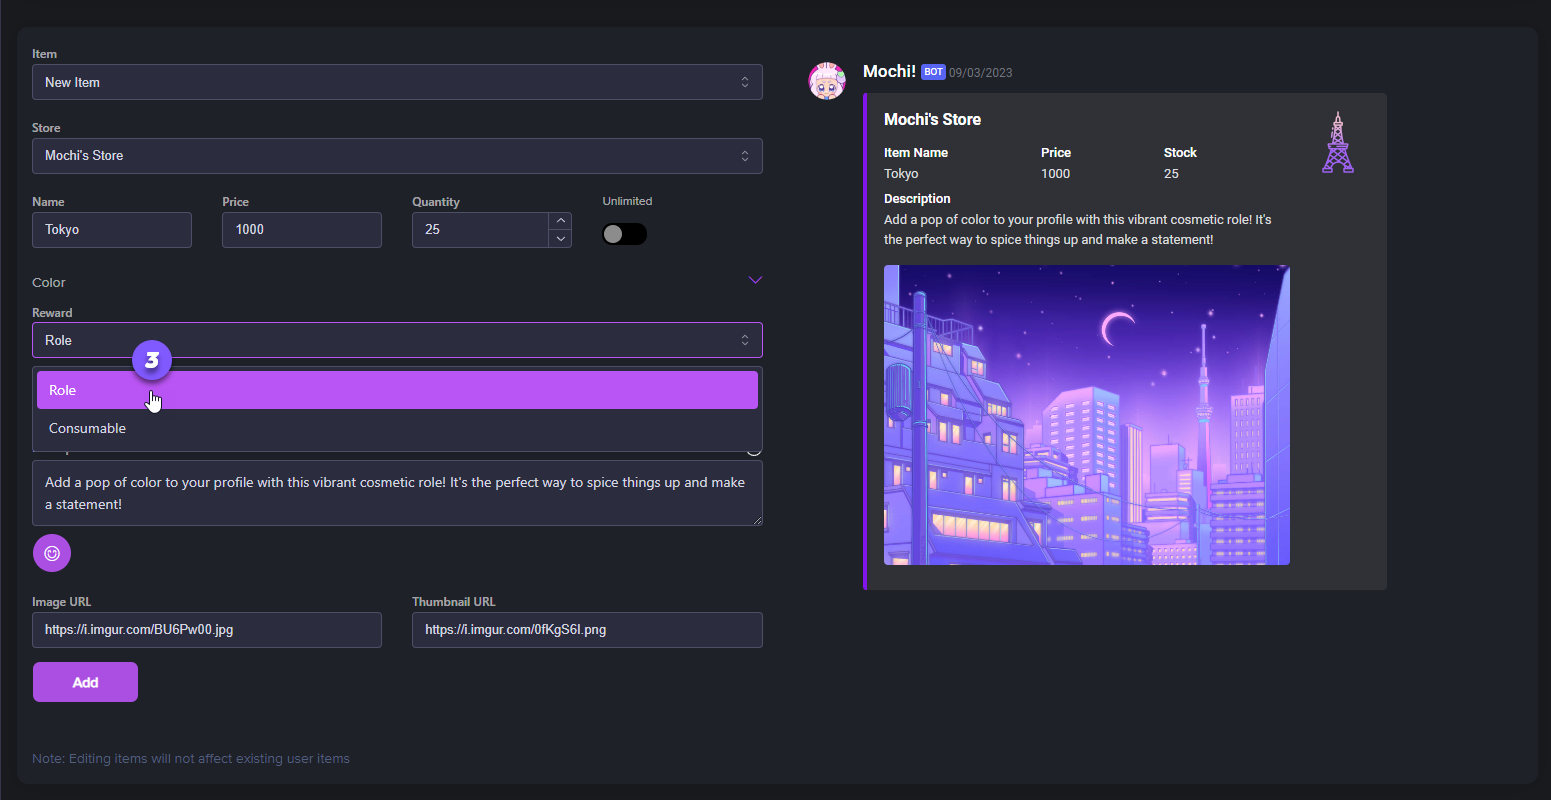Open the Reward dropdown
The width and height of the screenshot is (1551, 800).
tap(397, 340)
